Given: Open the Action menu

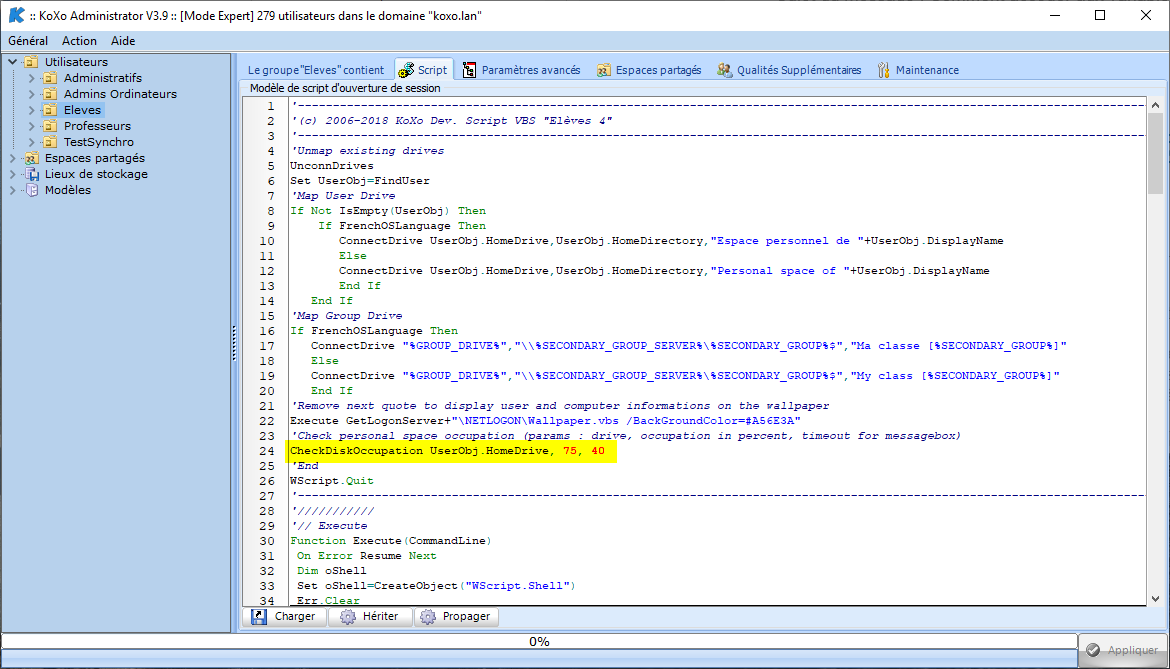Looking at the screenshot, I should click(x=79, y=41).
